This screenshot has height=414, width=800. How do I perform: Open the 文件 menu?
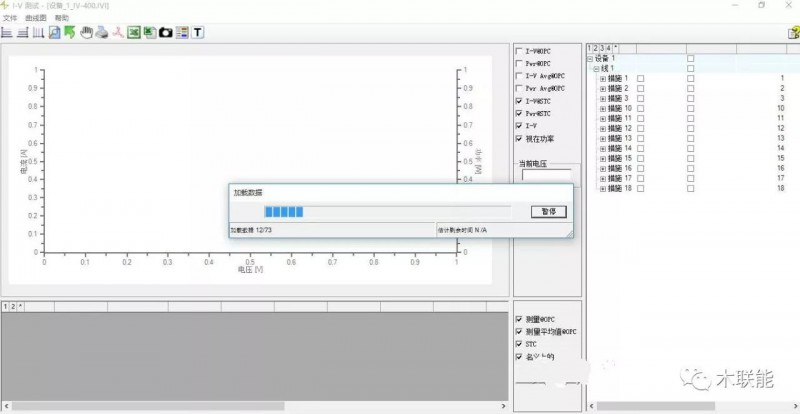pyautogui.click(x=10, y=18)
